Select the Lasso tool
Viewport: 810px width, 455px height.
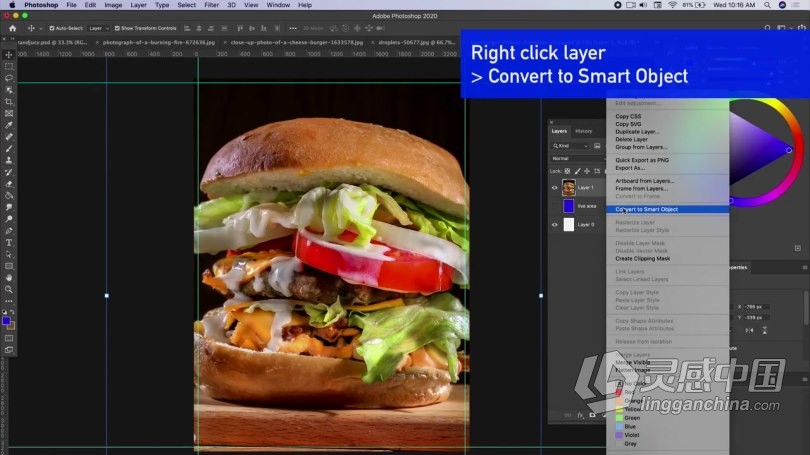point(9,78)
